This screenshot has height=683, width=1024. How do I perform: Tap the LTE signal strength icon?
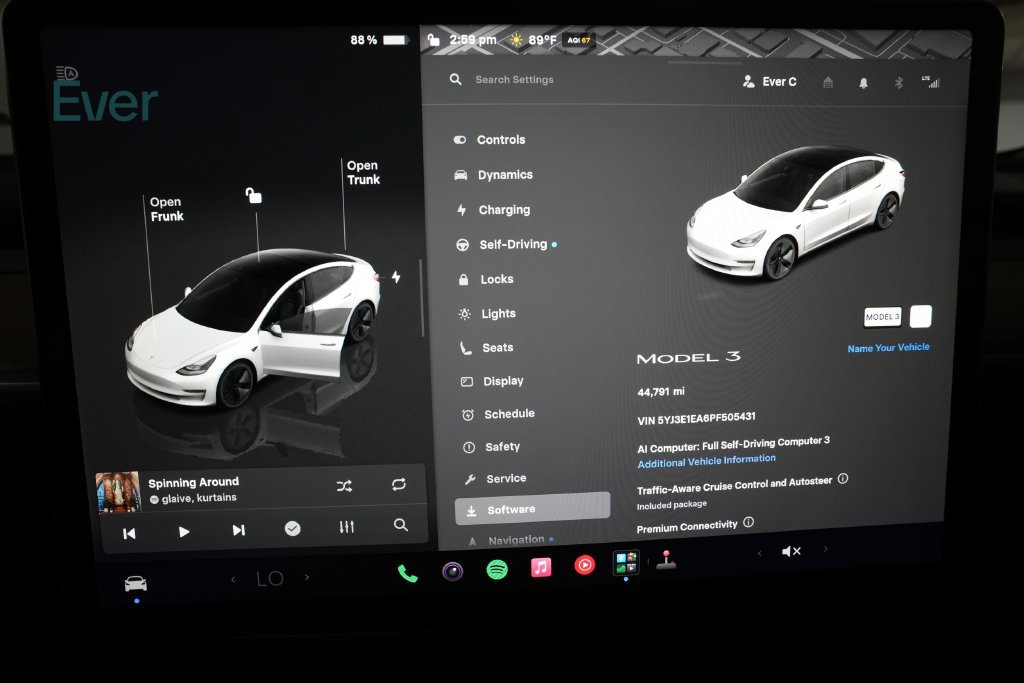(x=931, y=82)
